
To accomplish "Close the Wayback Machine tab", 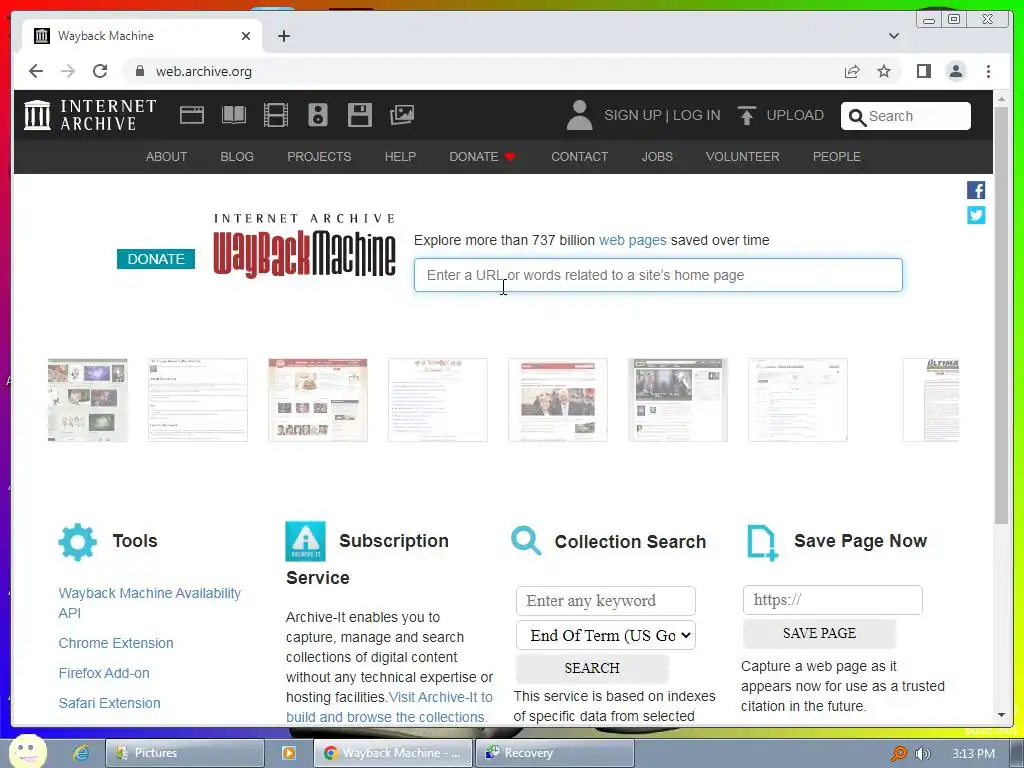I will tap(246, 36).
